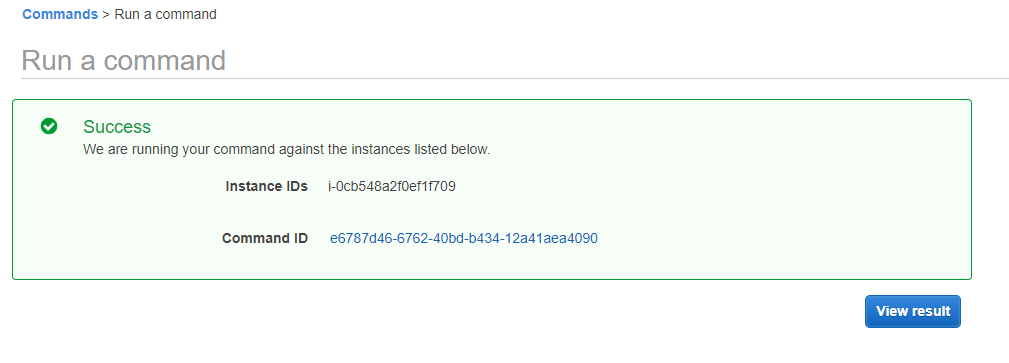Screen dimensions: 1009x363
Task: Click the word 'instances' in the success message
Action: [382, 150]
